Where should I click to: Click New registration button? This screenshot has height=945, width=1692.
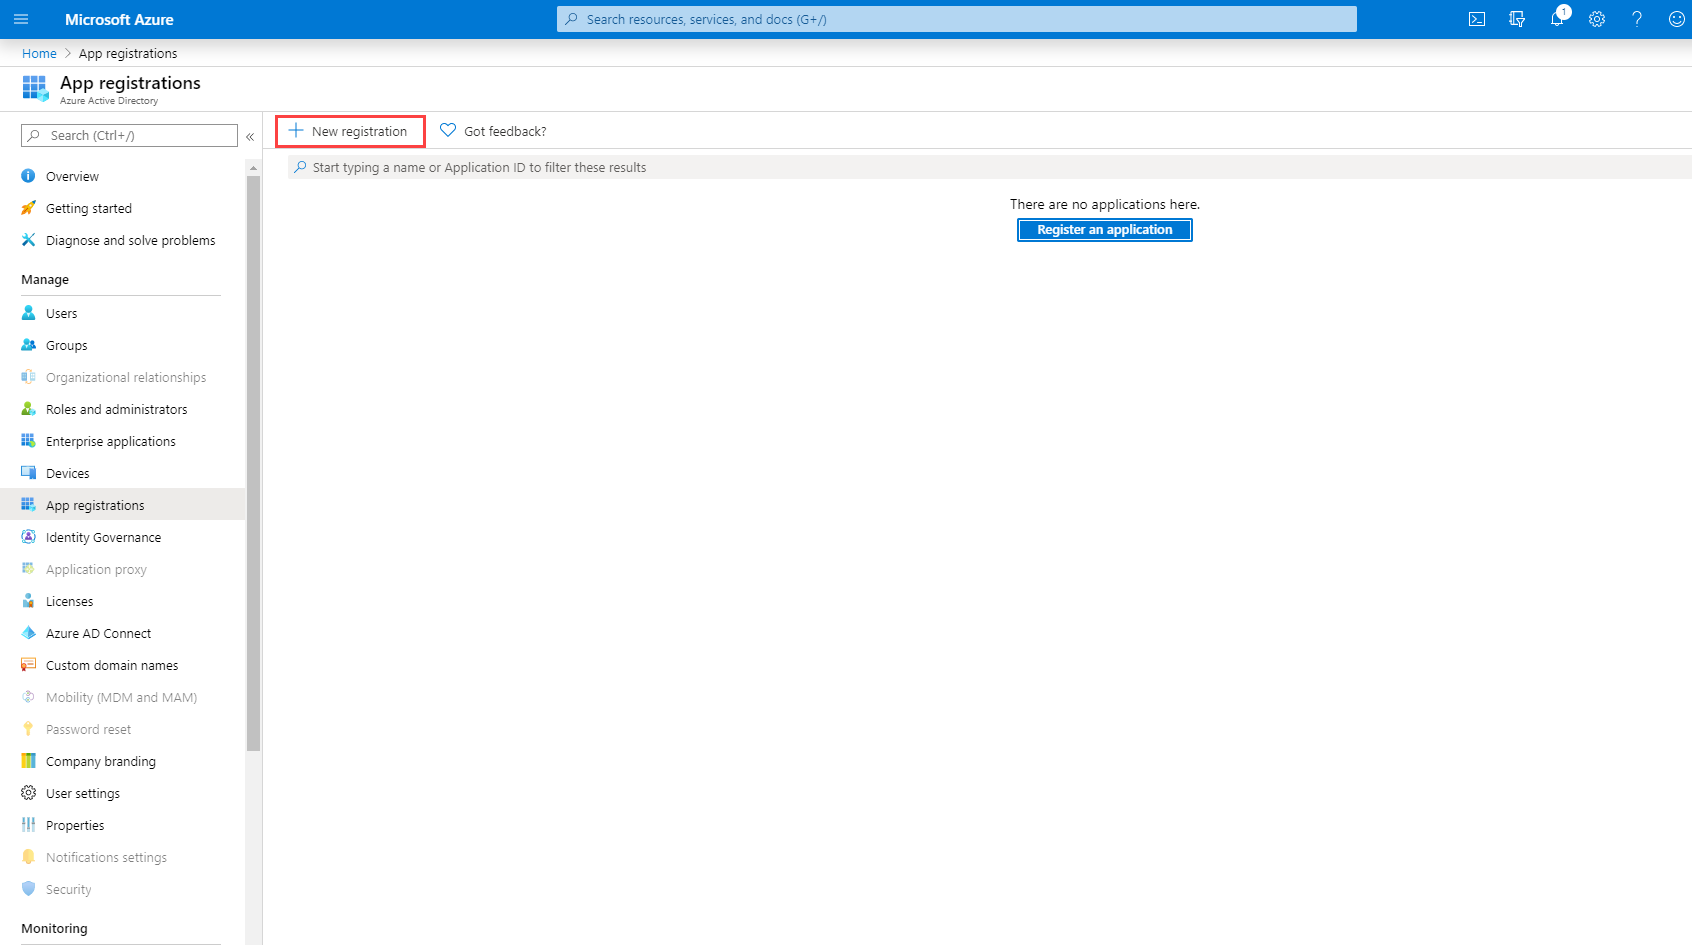click(x=350, y=131)
